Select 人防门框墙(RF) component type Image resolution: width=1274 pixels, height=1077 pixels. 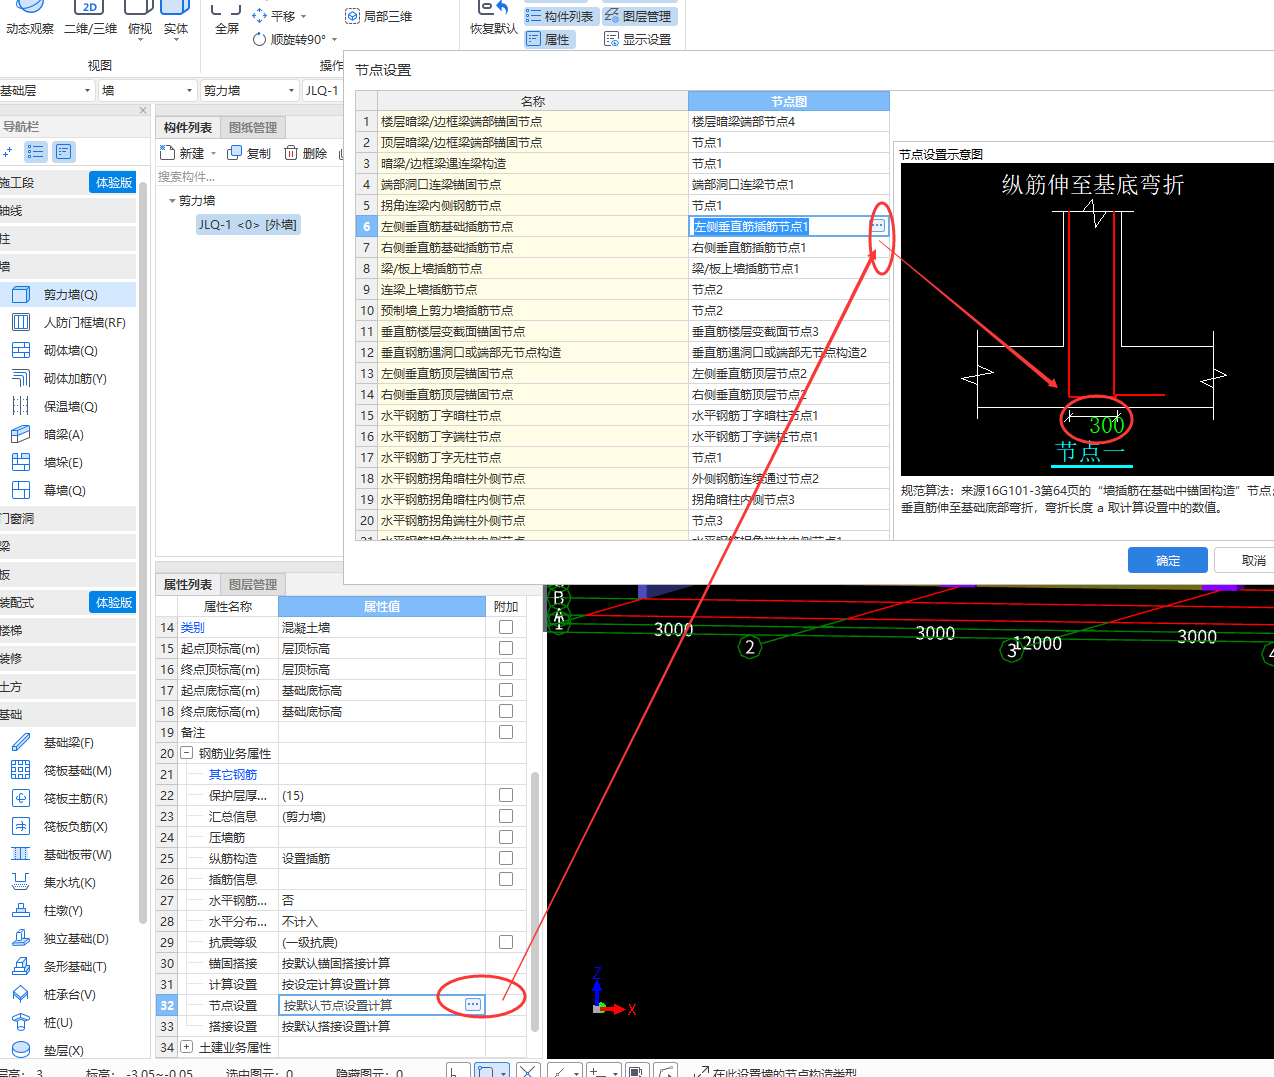(x=69, y=323)
